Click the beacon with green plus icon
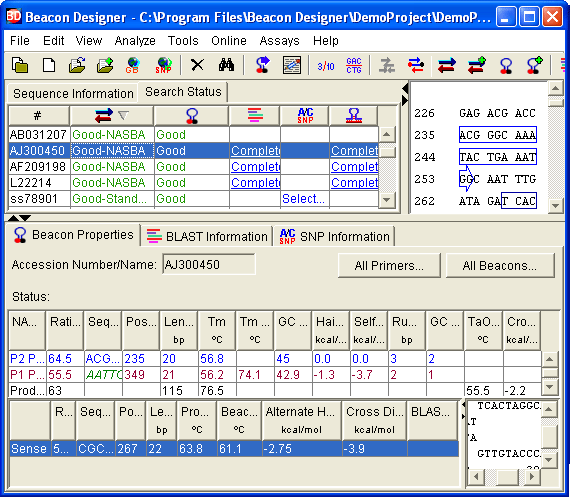 [534, 66]
